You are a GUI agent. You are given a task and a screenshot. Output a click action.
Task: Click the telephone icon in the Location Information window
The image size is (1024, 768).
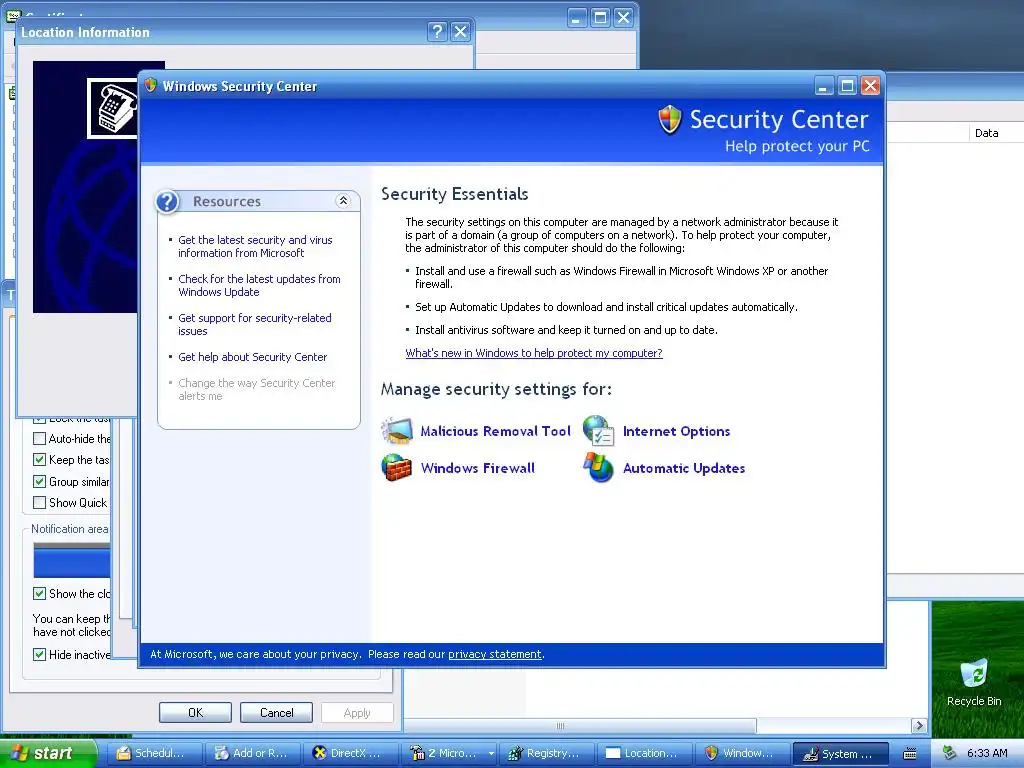coord(113,108)
